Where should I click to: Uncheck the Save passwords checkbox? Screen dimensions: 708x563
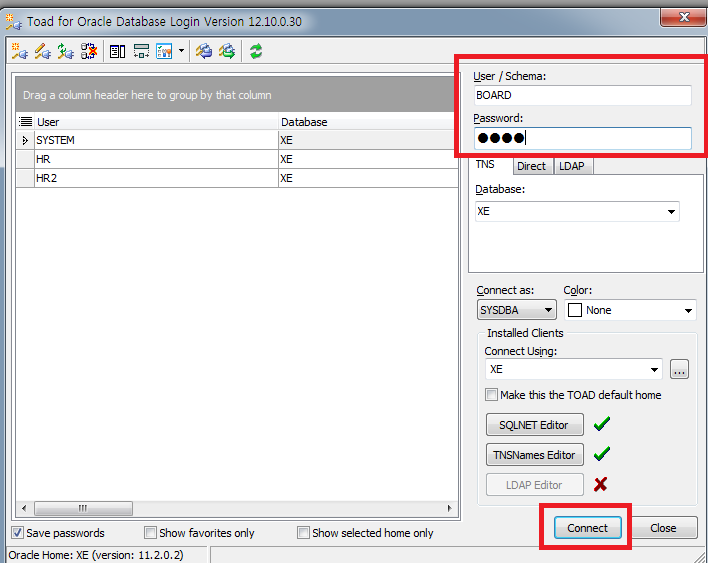click(x=18, y=533)
